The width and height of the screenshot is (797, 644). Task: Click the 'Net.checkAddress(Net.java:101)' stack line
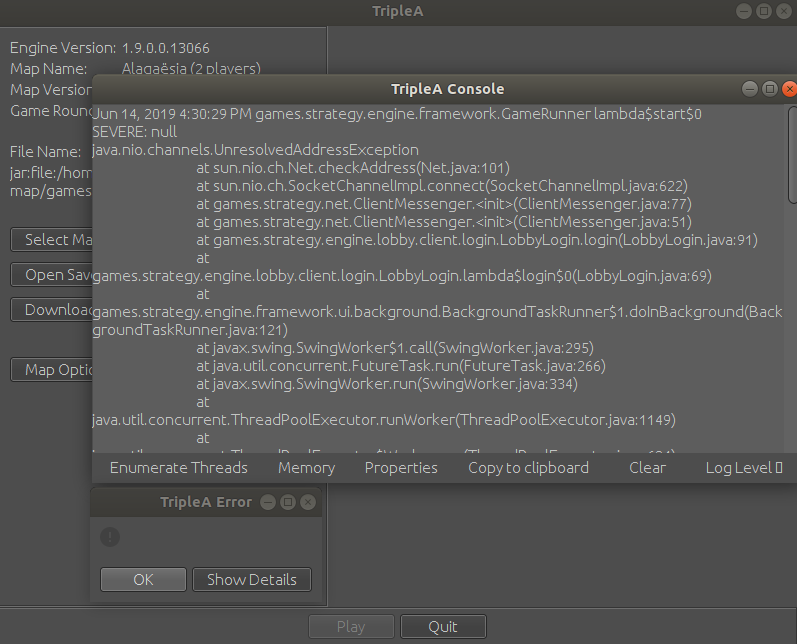click(353, 168)
